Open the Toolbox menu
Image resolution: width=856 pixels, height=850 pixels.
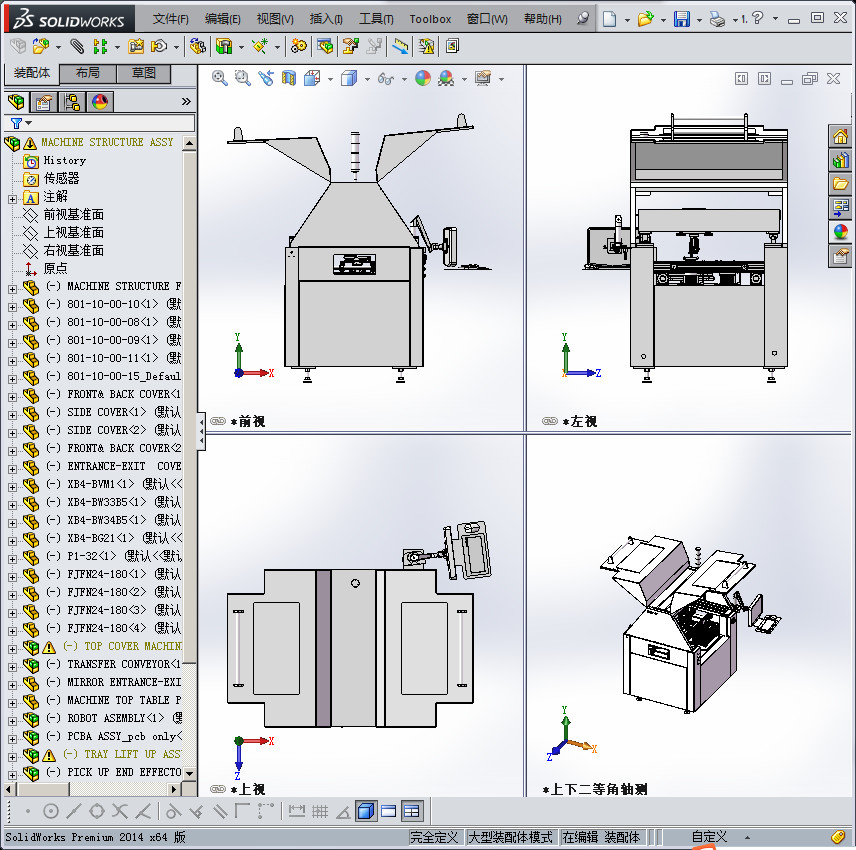[430, 19]
